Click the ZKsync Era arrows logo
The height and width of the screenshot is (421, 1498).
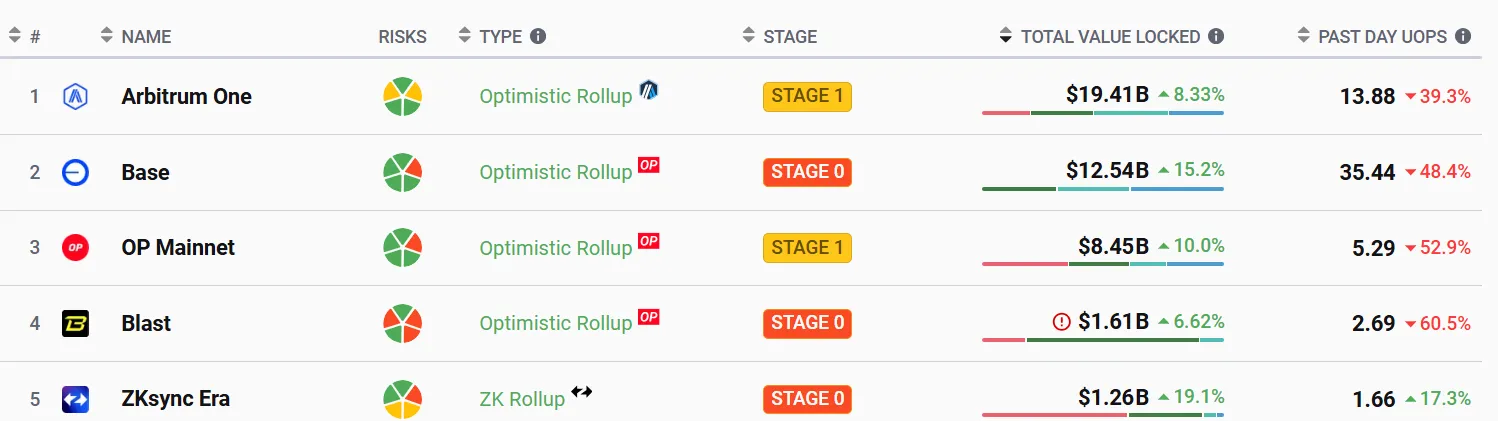coord(76,399)
